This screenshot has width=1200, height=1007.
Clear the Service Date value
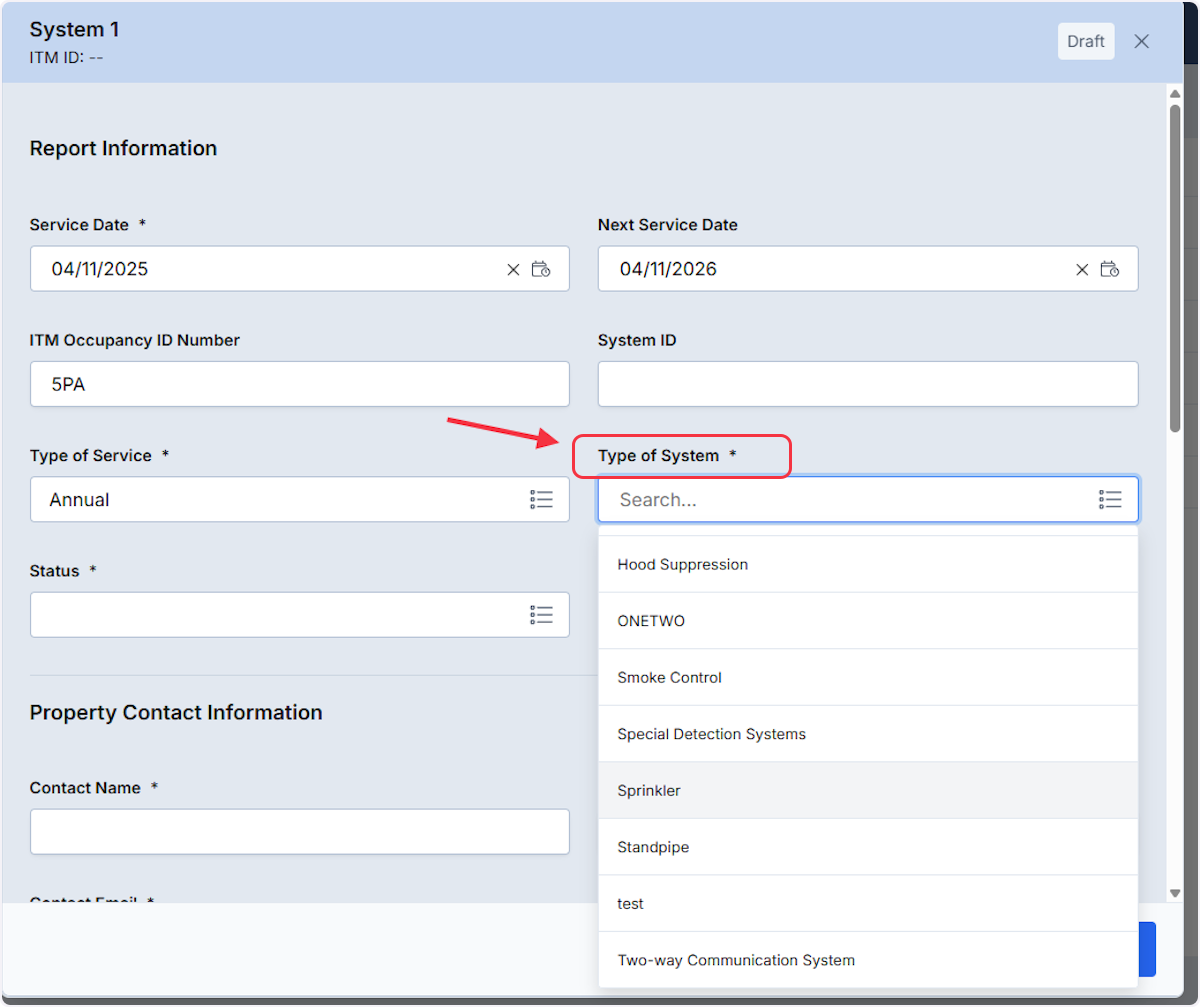pyautogui.click(x=513, y=269)
